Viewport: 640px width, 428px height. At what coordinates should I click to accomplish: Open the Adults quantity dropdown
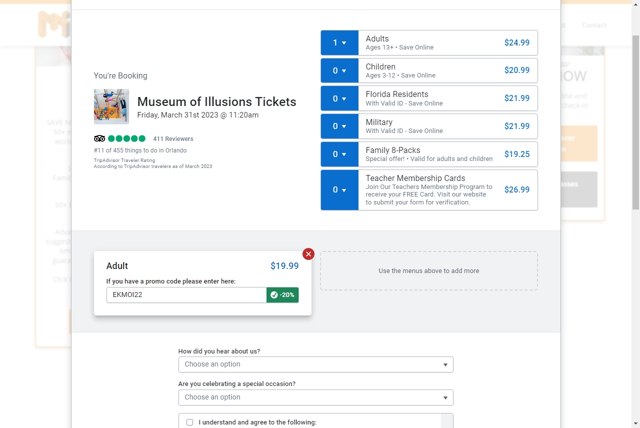(339, 43)
